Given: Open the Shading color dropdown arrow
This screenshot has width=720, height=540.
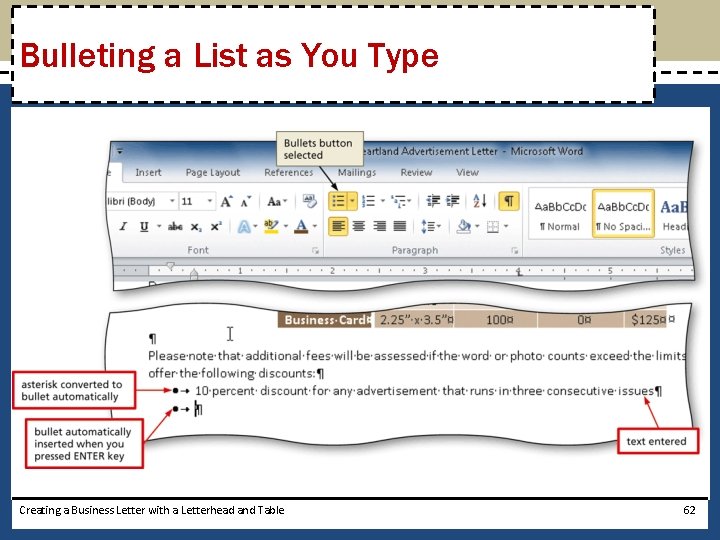Looking at the screenshot, I should 477,226.
